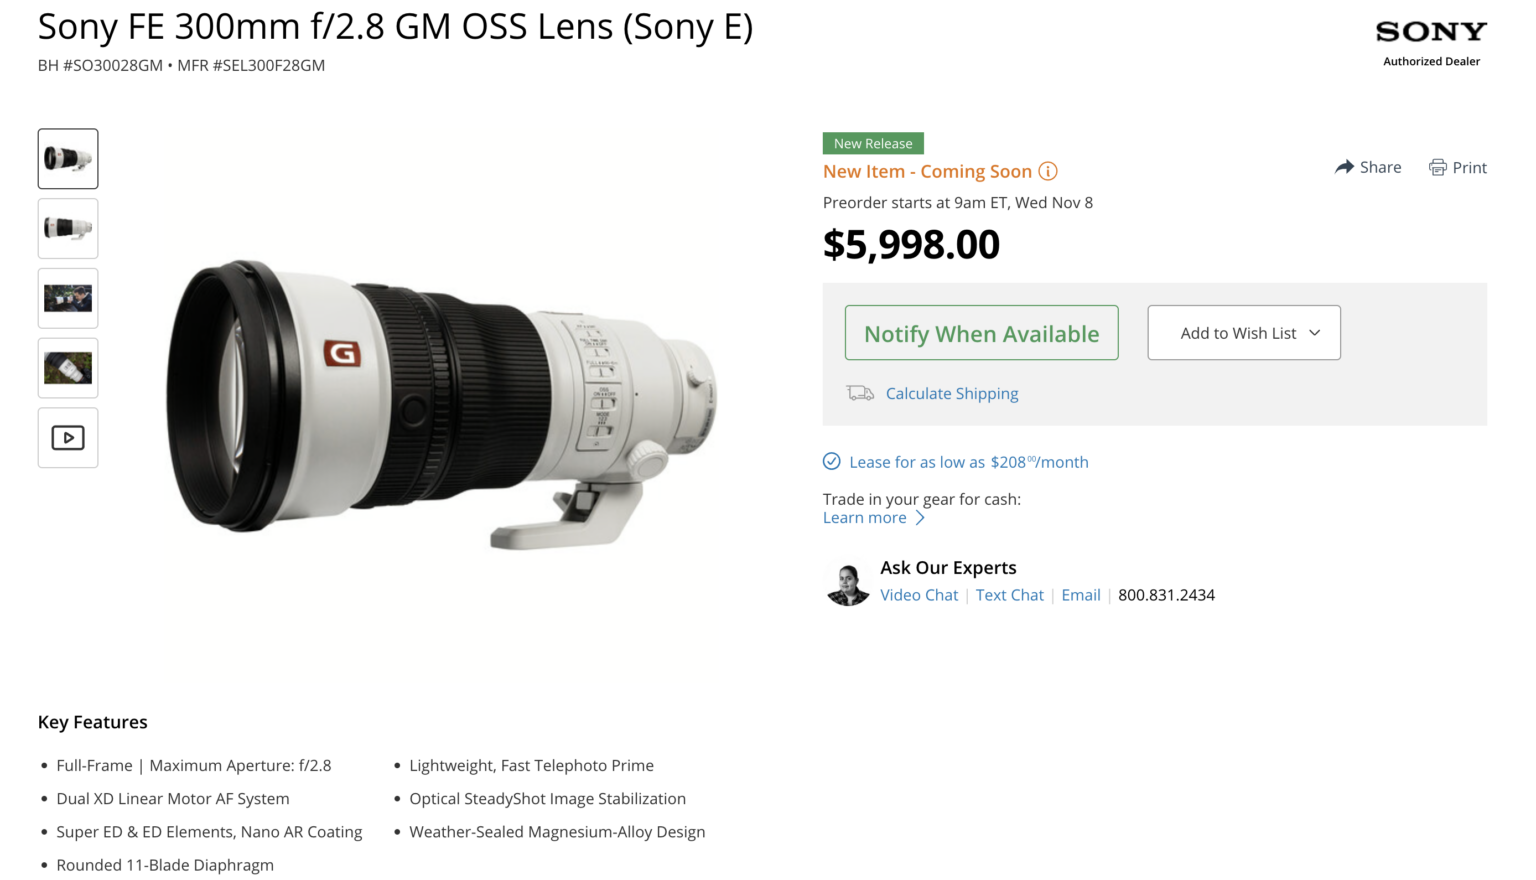Open the Add to Wish List dropdown

pos(1243,332)
